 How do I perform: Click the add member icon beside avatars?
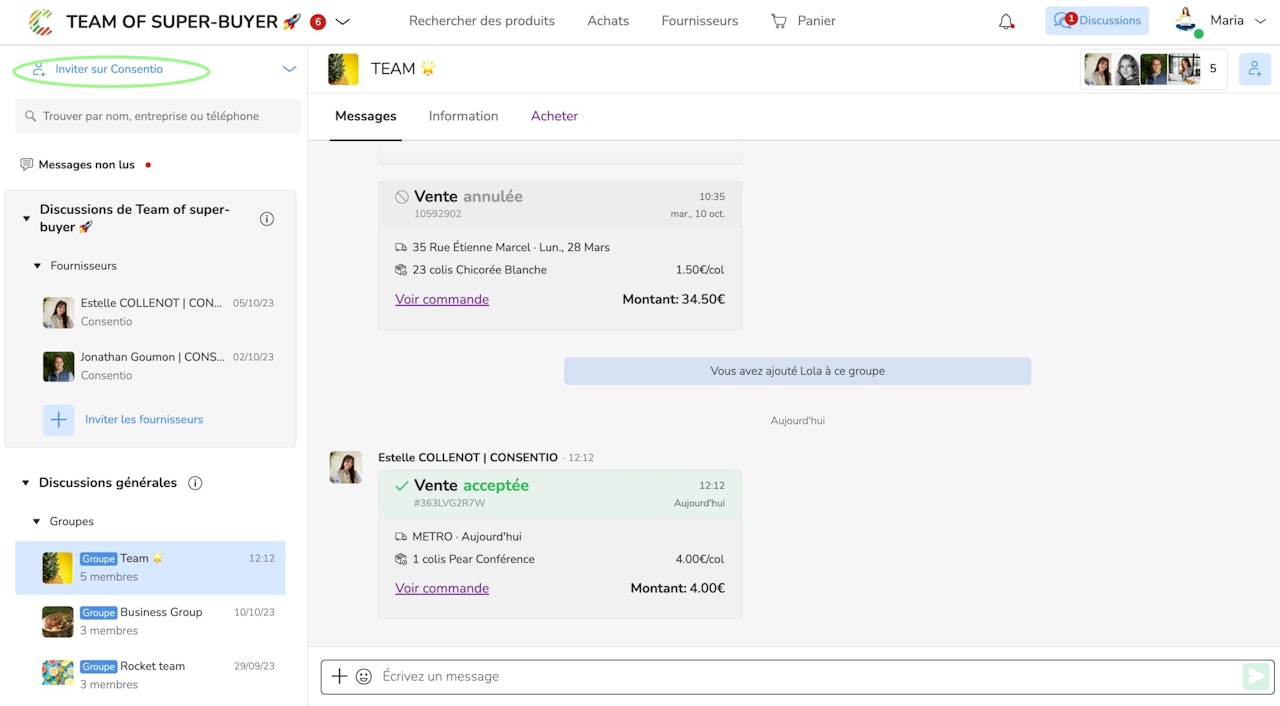(1255, 69)
